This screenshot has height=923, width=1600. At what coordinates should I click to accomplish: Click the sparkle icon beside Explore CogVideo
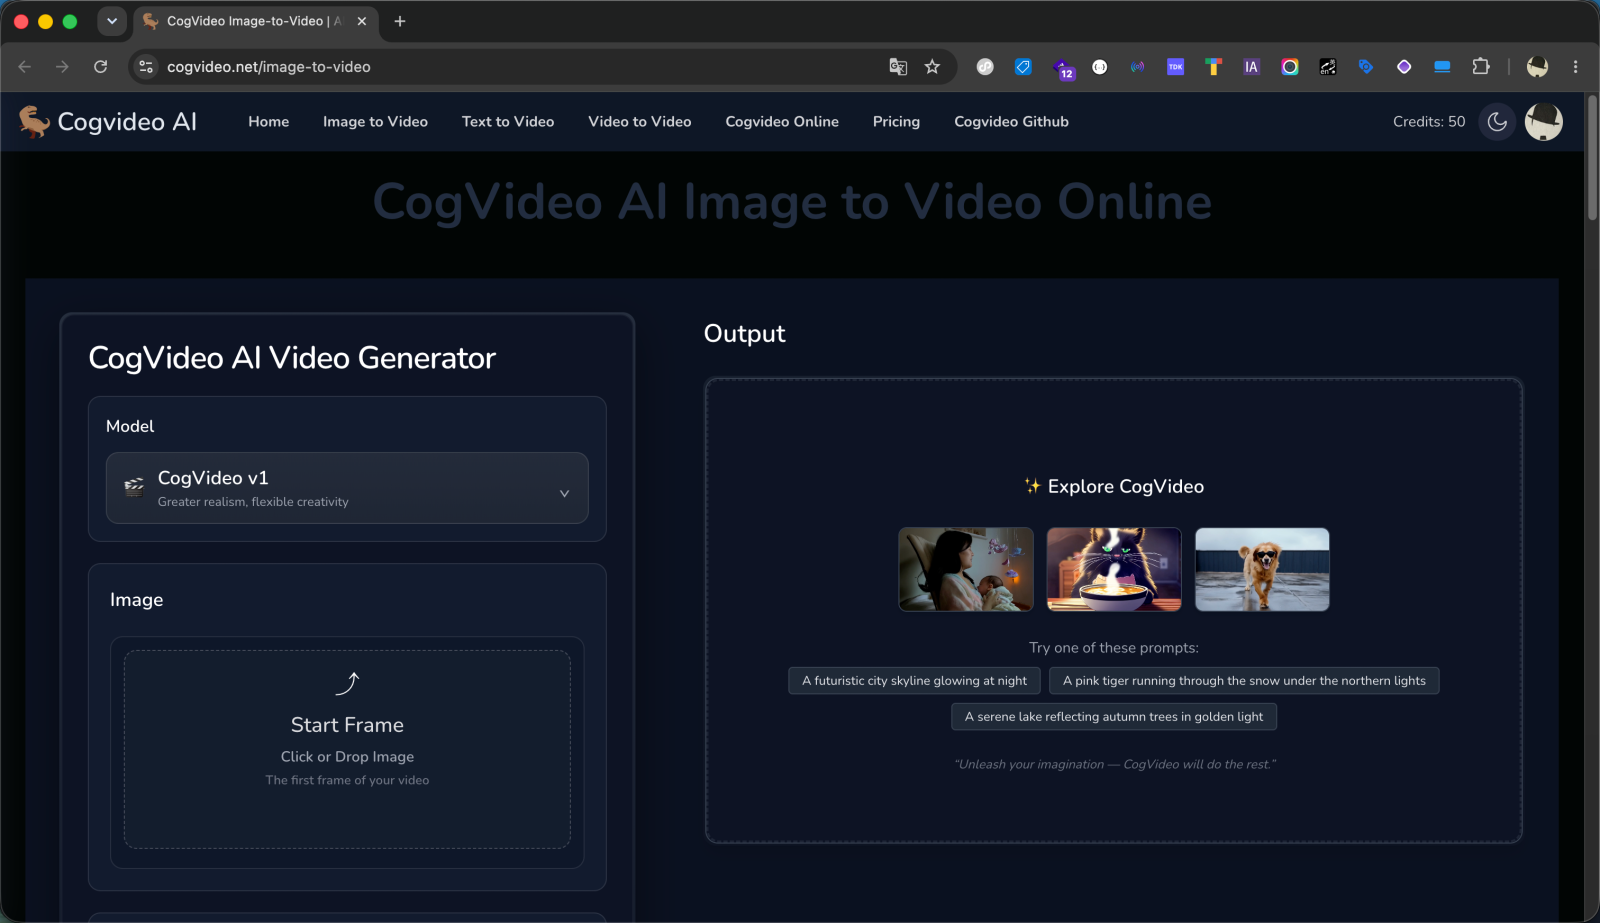[x=1032, y=486]
